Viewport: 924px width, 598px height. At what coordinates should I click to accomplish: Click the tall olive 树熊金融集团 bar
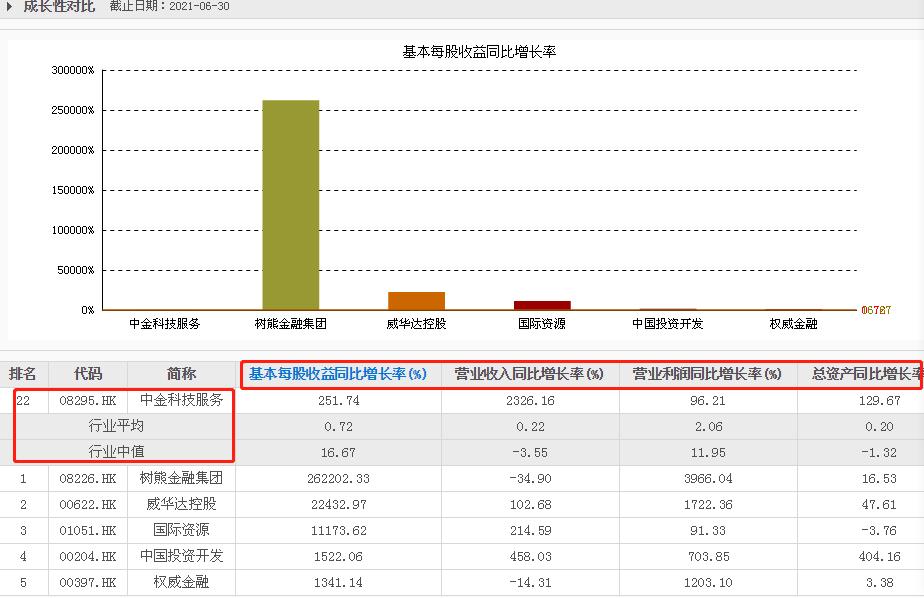pos(290,205)
